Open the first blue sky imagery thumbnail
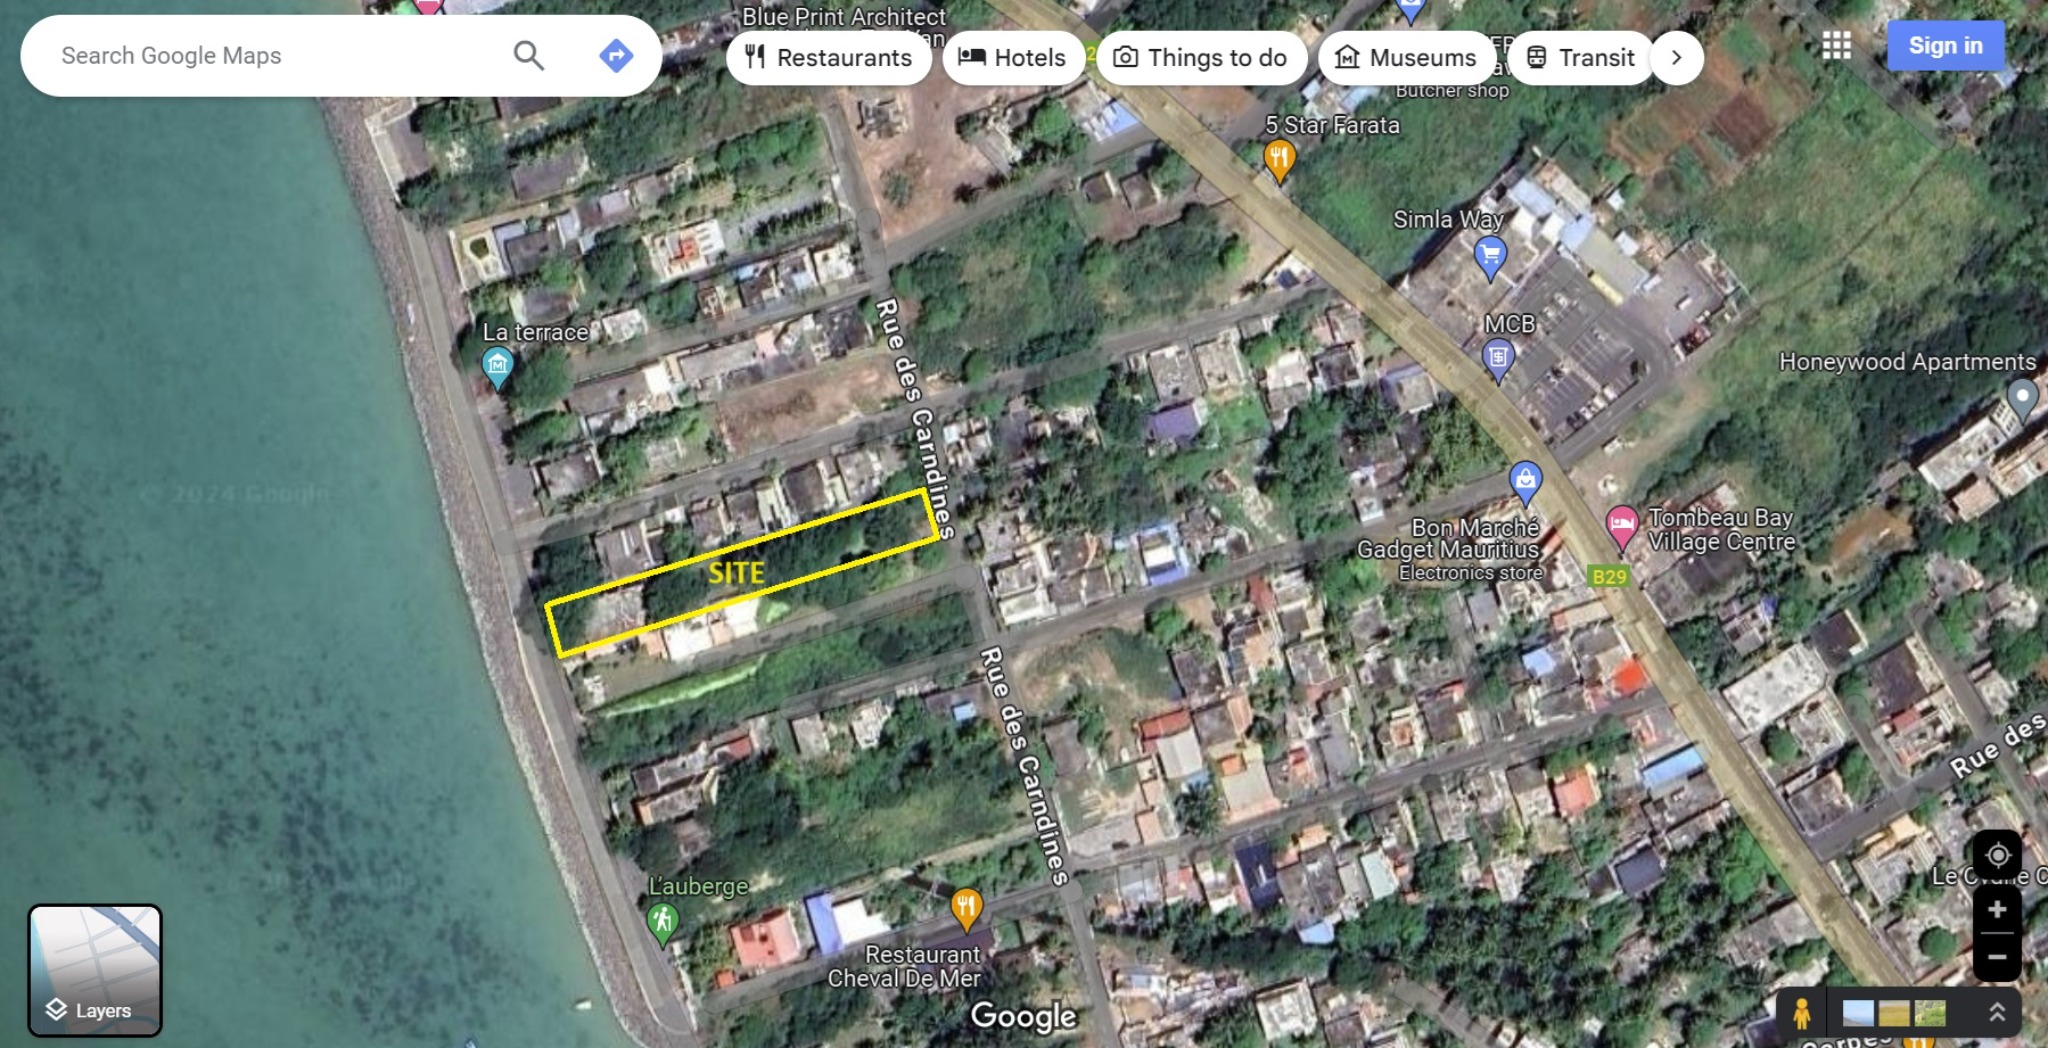The image size is (2048, 1048). click(1858, 1013)
